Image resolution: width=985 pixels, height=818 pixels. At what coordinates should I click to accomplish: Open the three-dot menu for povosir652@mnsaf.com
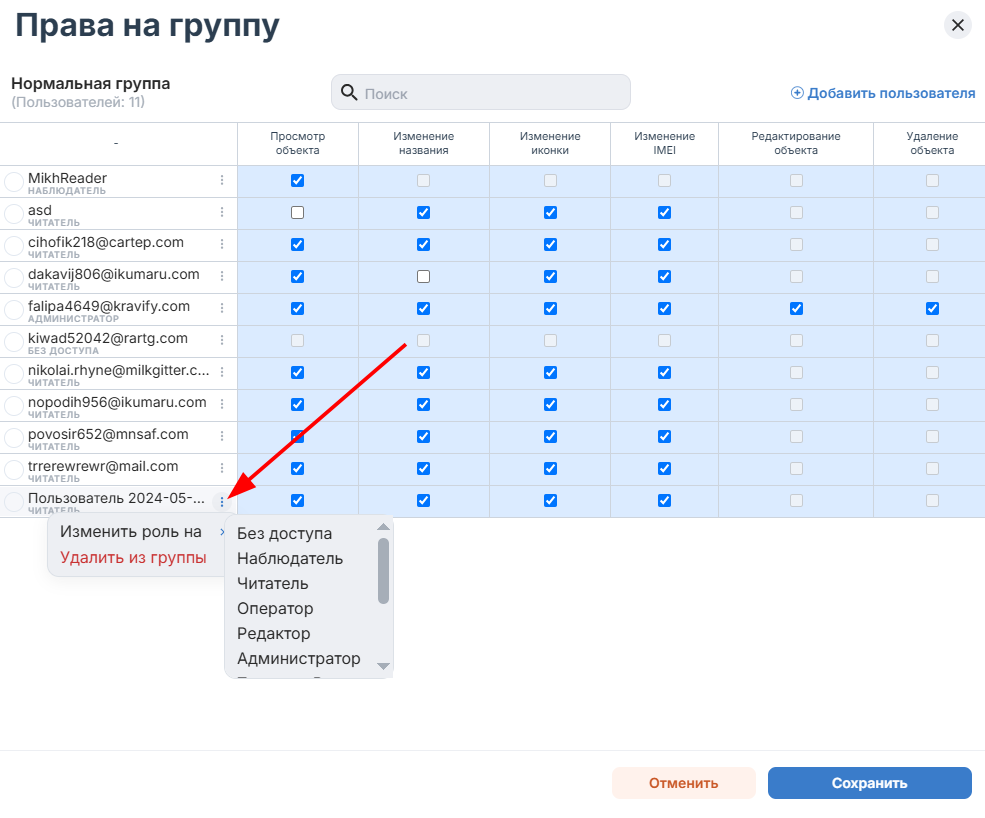pos(222,437)
